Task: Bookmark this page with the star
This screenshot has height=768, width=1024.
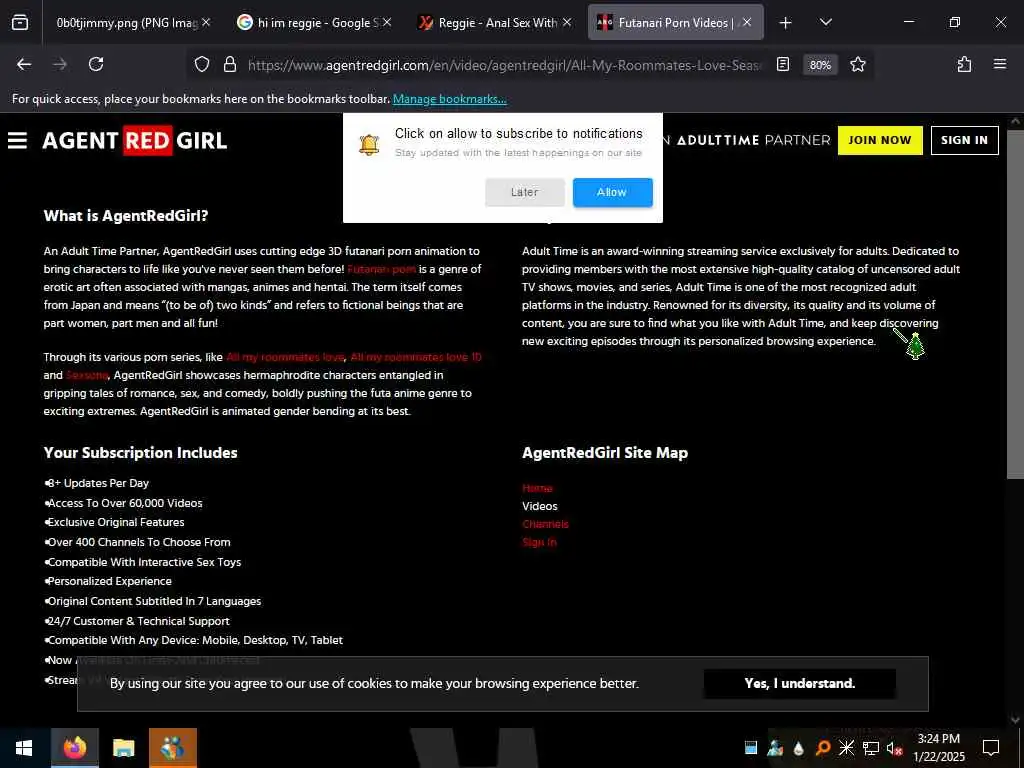Action: coord(857,65)
